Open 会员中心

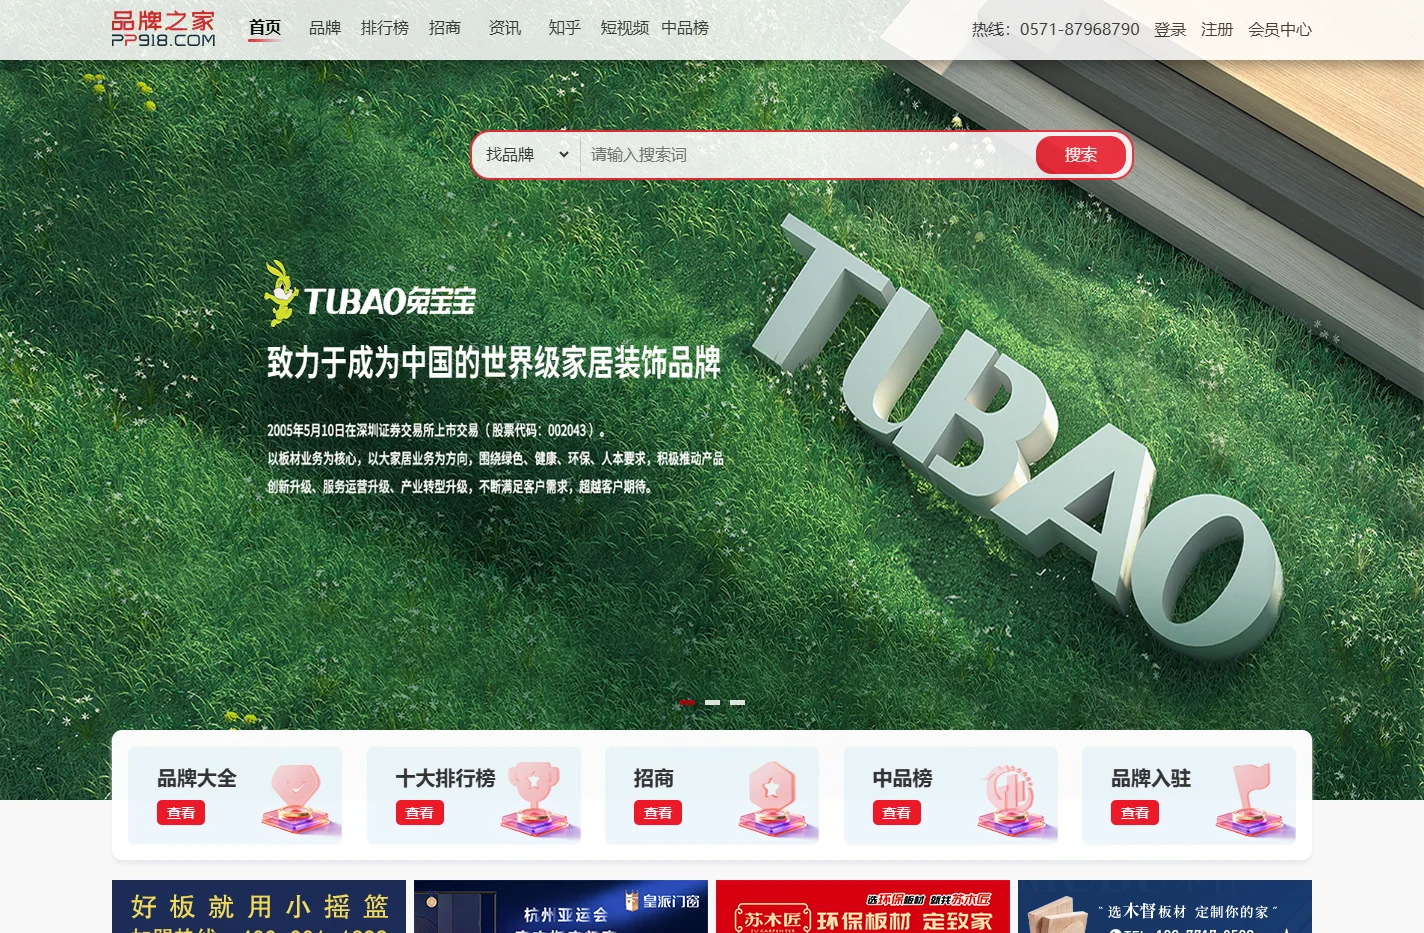coord(1280,30)
